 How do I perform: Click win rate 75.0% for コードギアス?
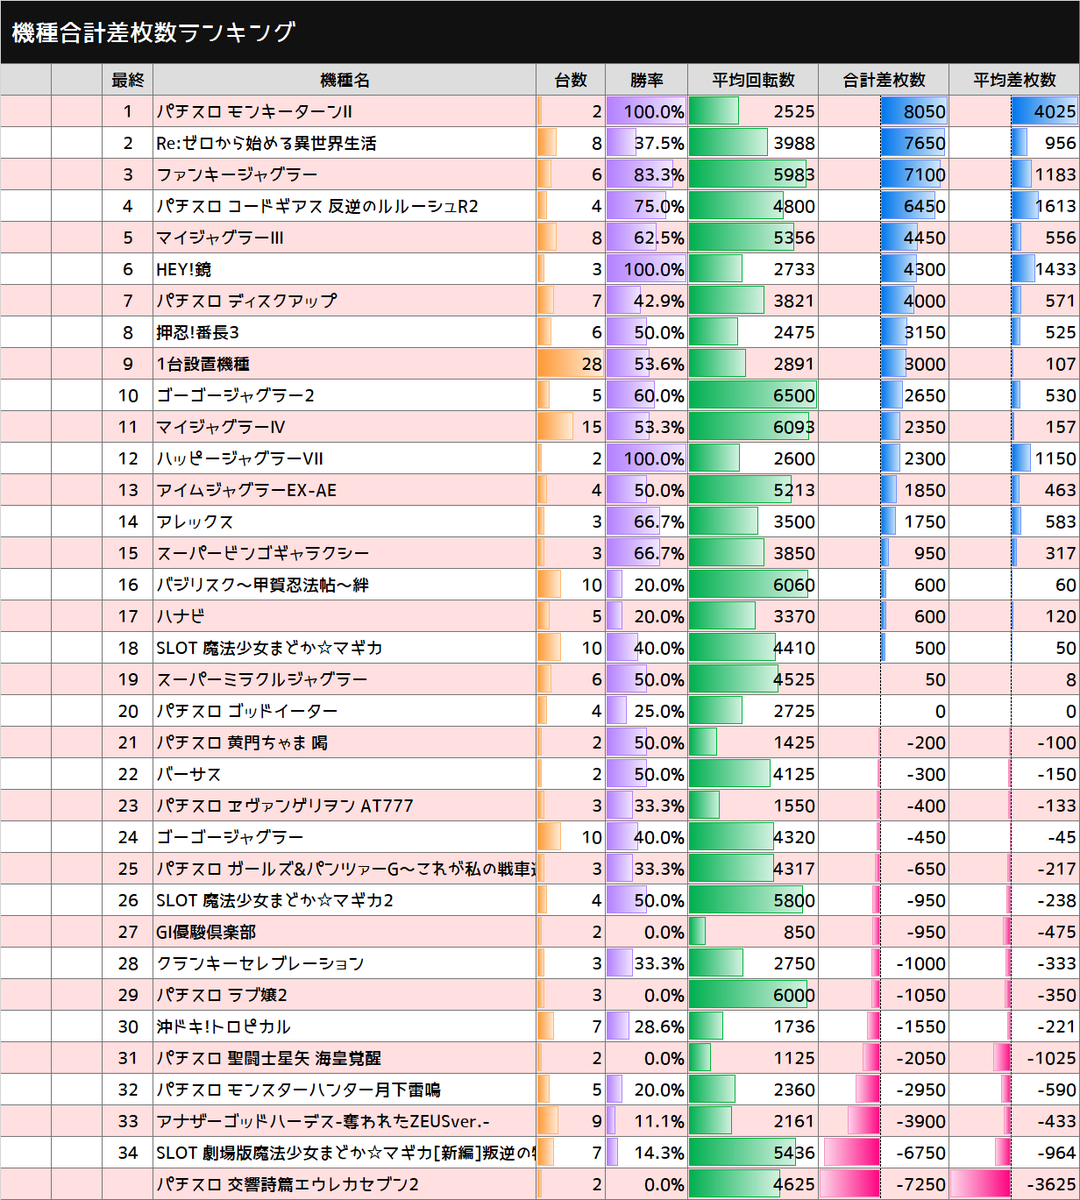[x=647, y=206]
